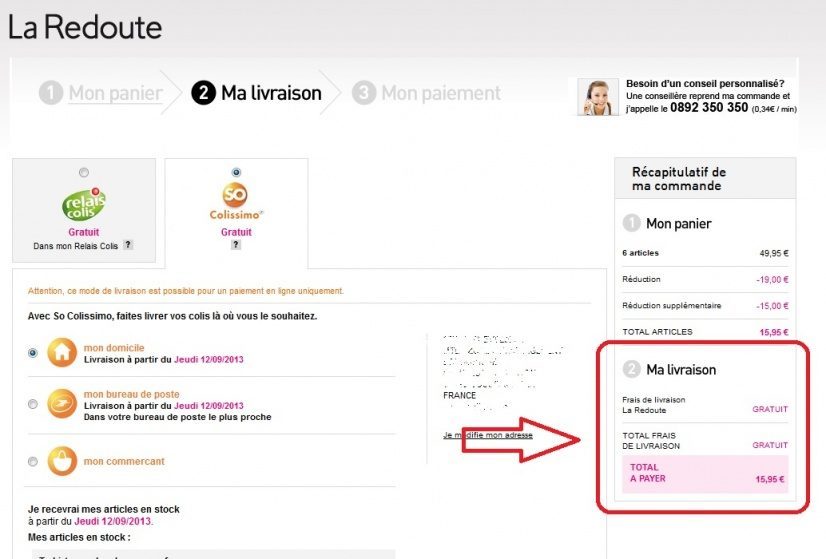Choose mon bureau de poste radio option

pyautogui.click(x=33, y=404)
